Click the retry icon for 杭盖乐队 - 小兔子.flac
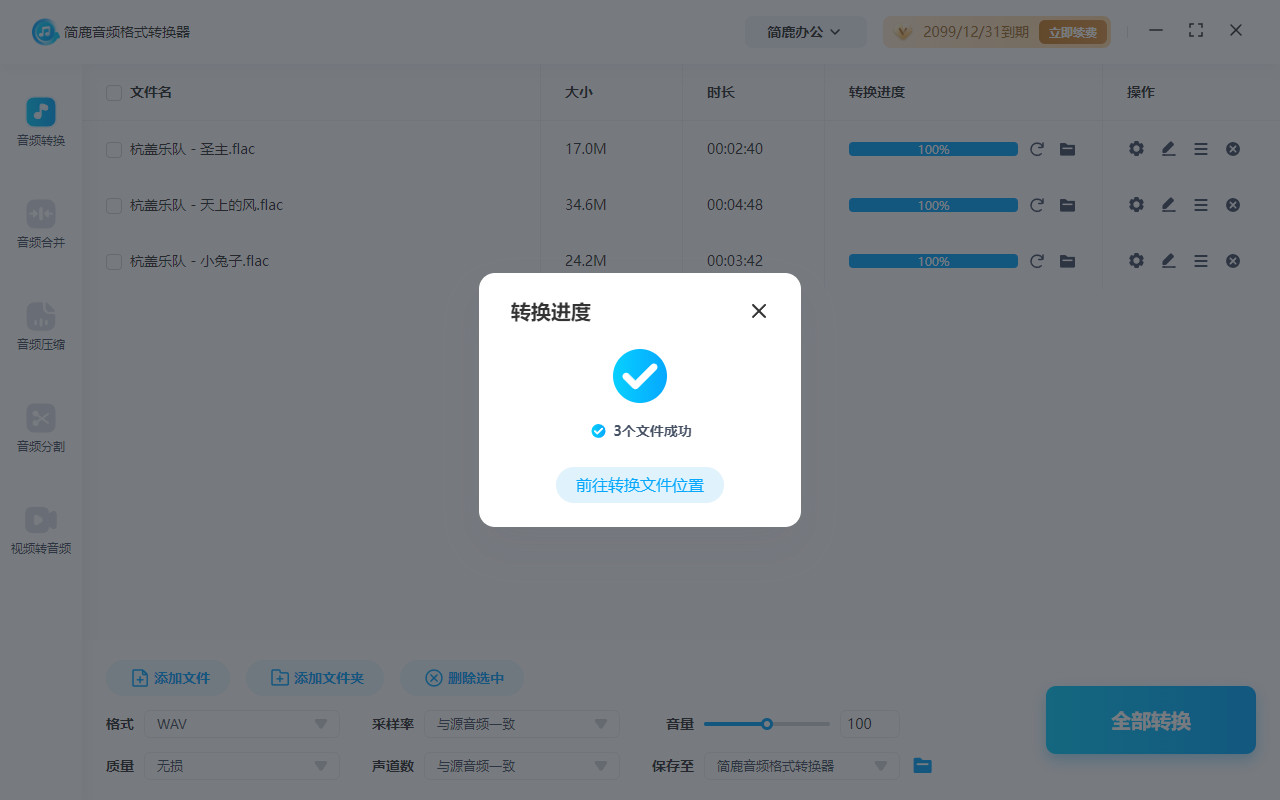This screenshot has width=1280, height=800. pyautogui.click(x=1037, y=261)
